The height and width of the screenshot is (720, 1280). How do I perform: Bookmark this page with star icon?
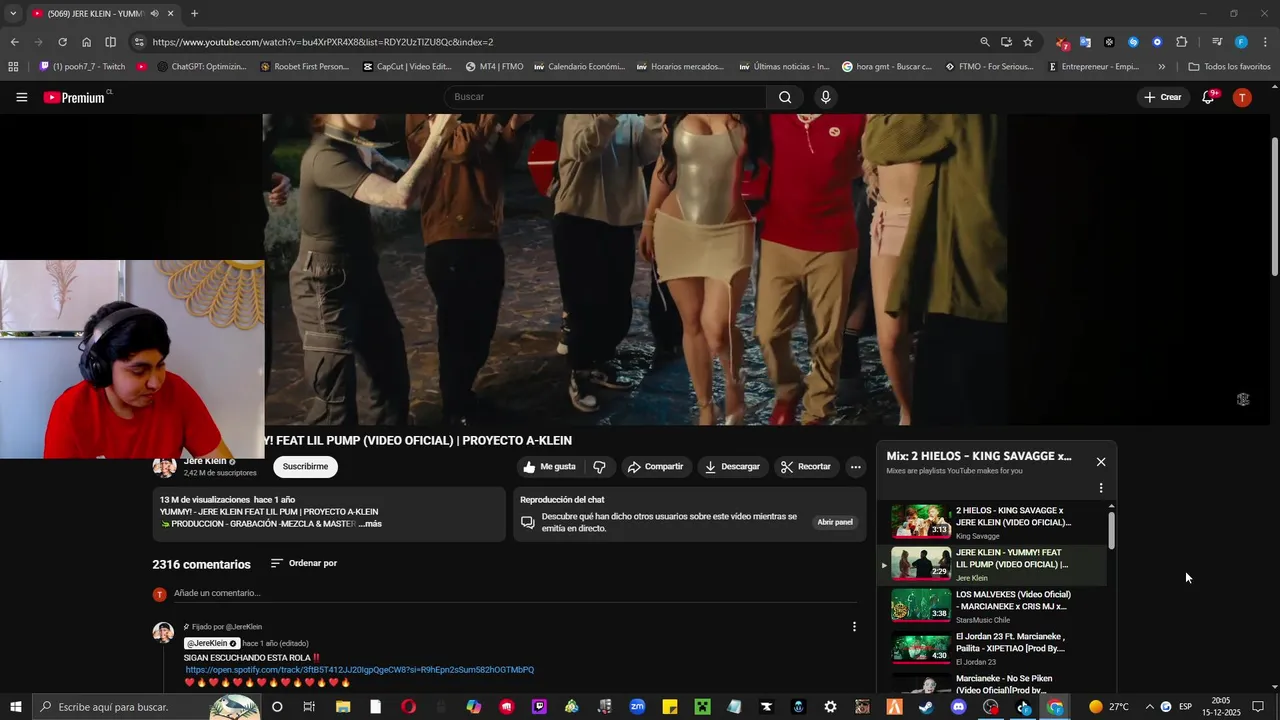(1027, 42)
